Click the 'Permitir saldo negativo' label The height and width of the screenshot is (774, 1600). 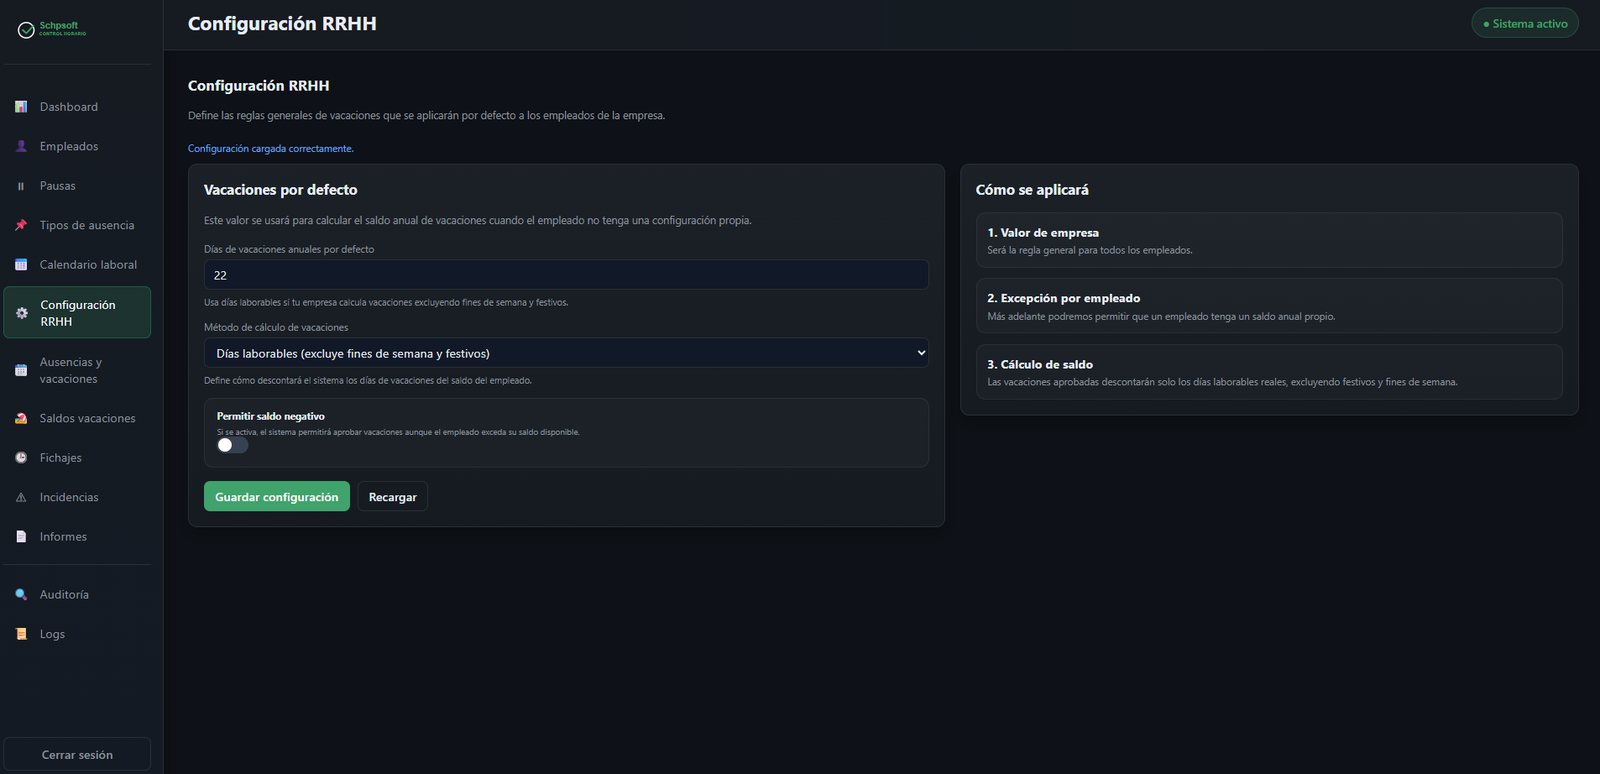[271, 416]
